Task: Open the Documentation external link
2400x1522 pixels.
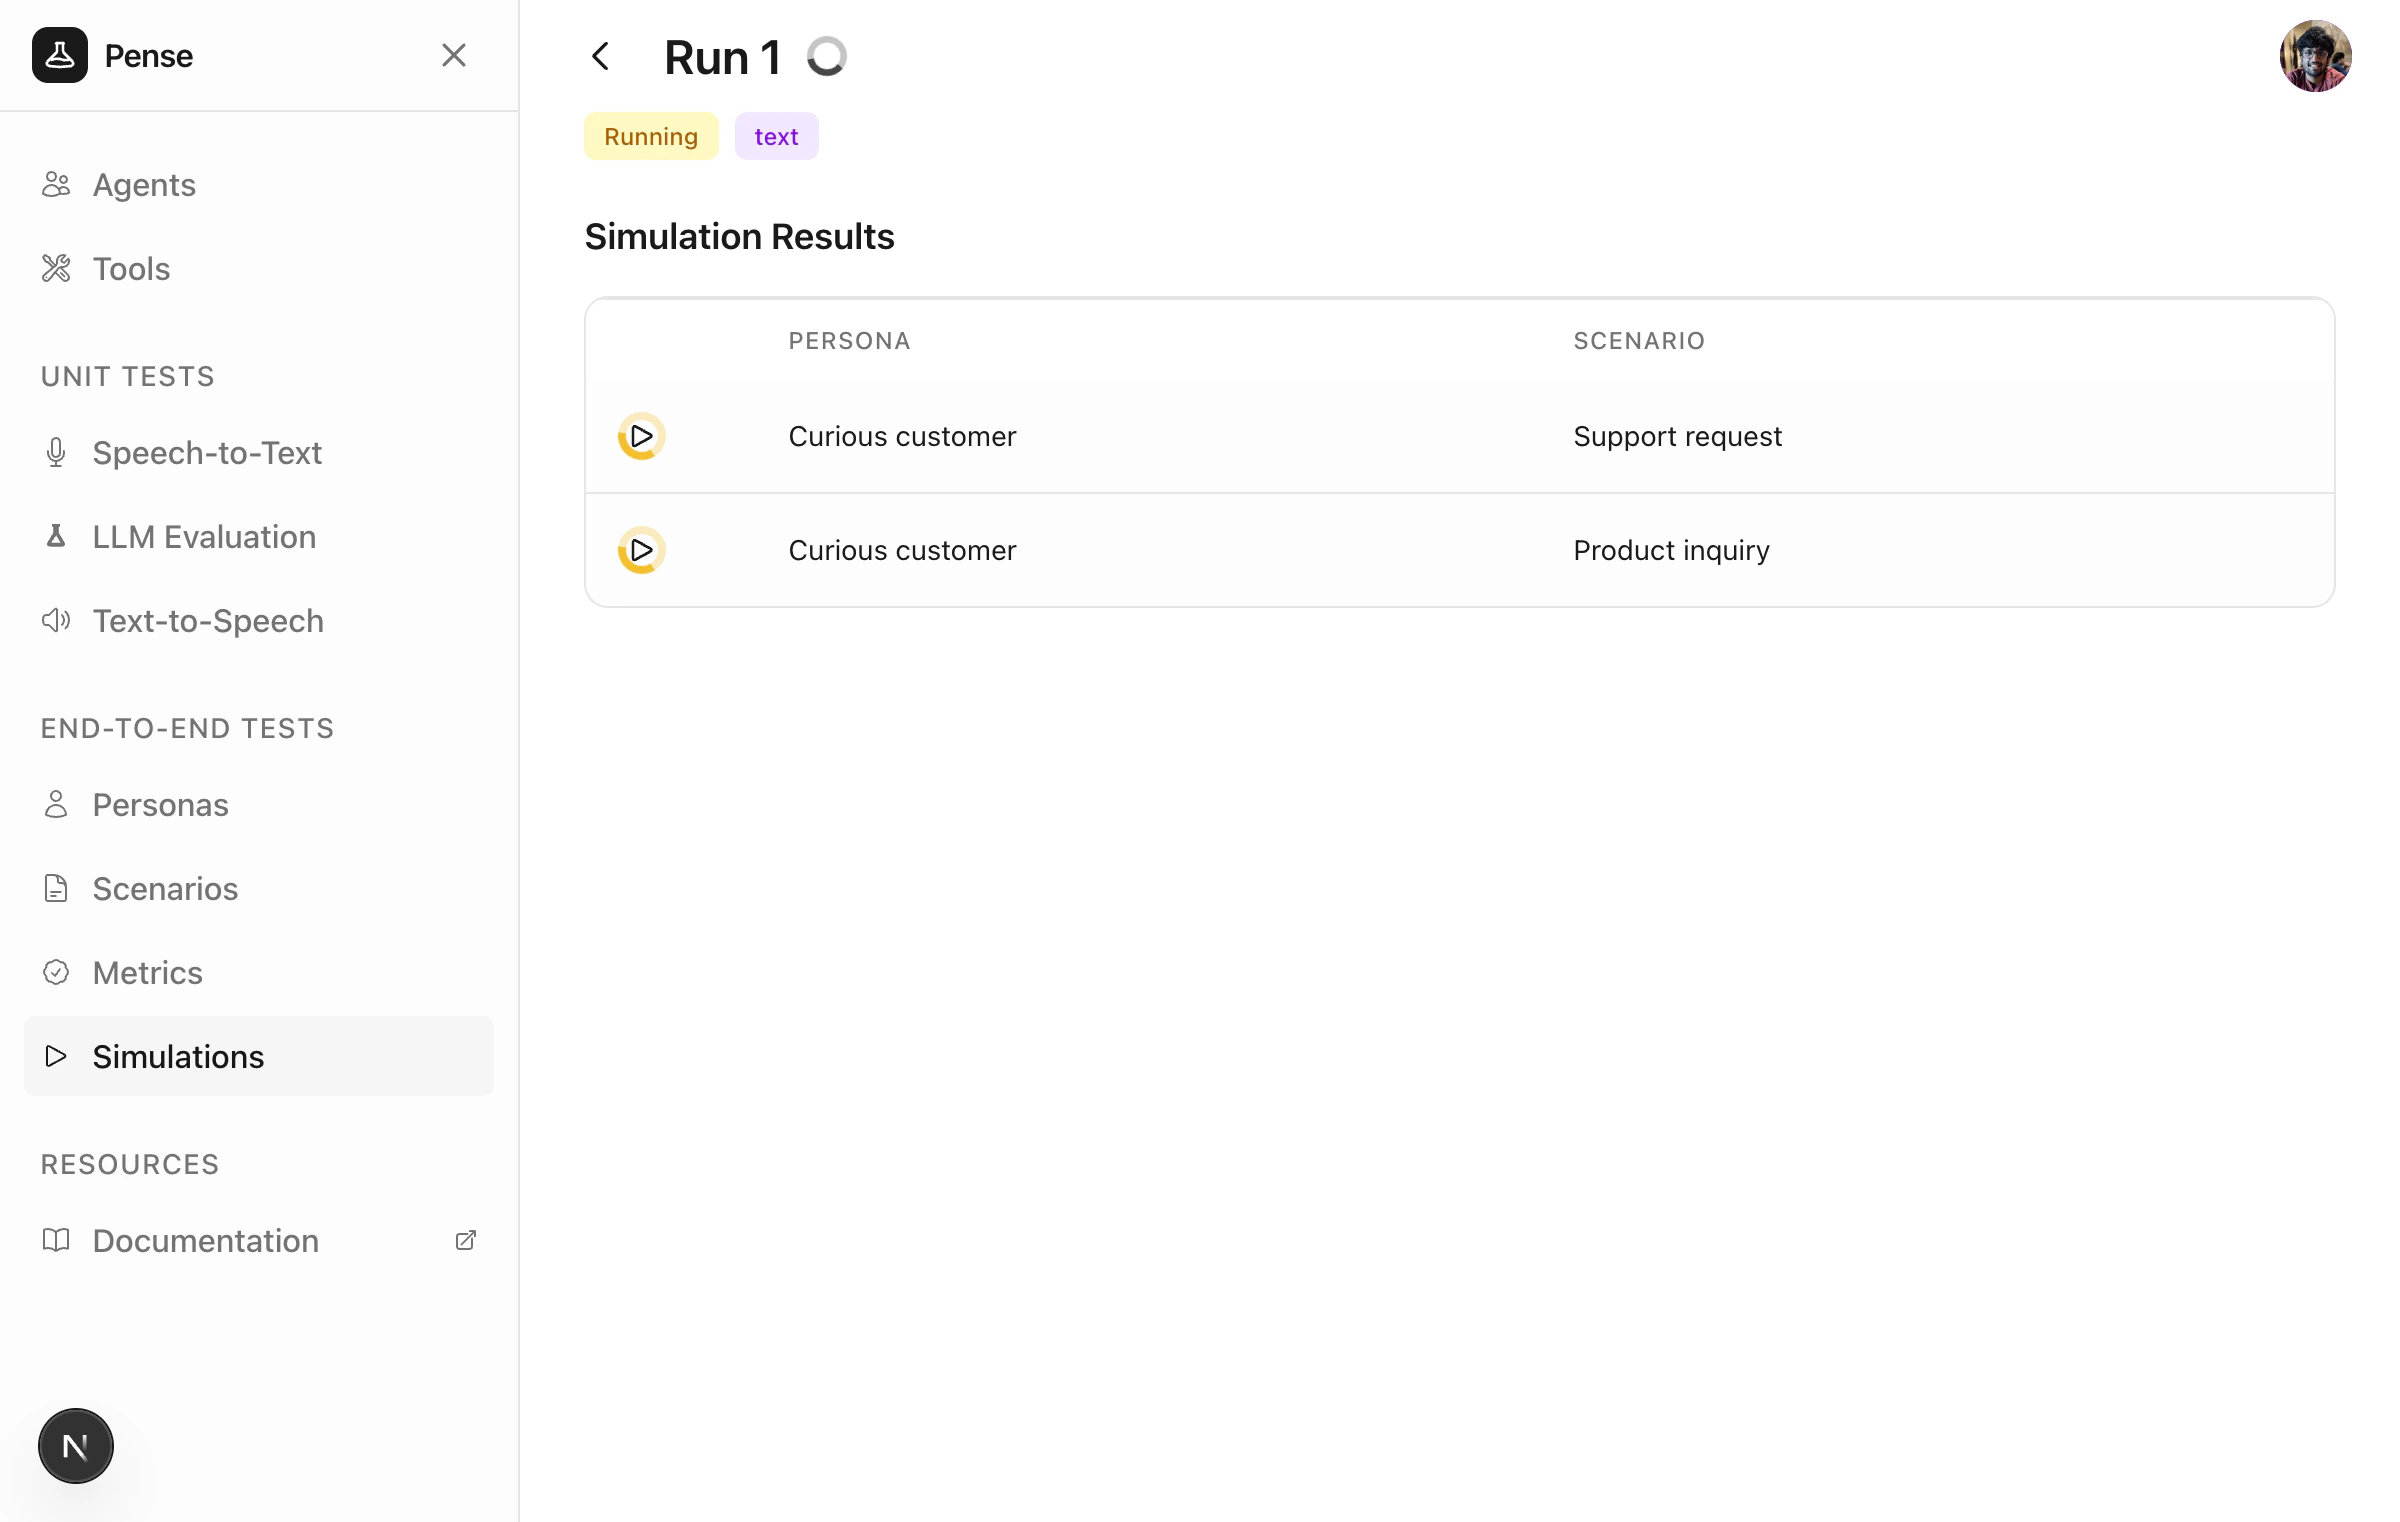Action: tap(205, 1241)
